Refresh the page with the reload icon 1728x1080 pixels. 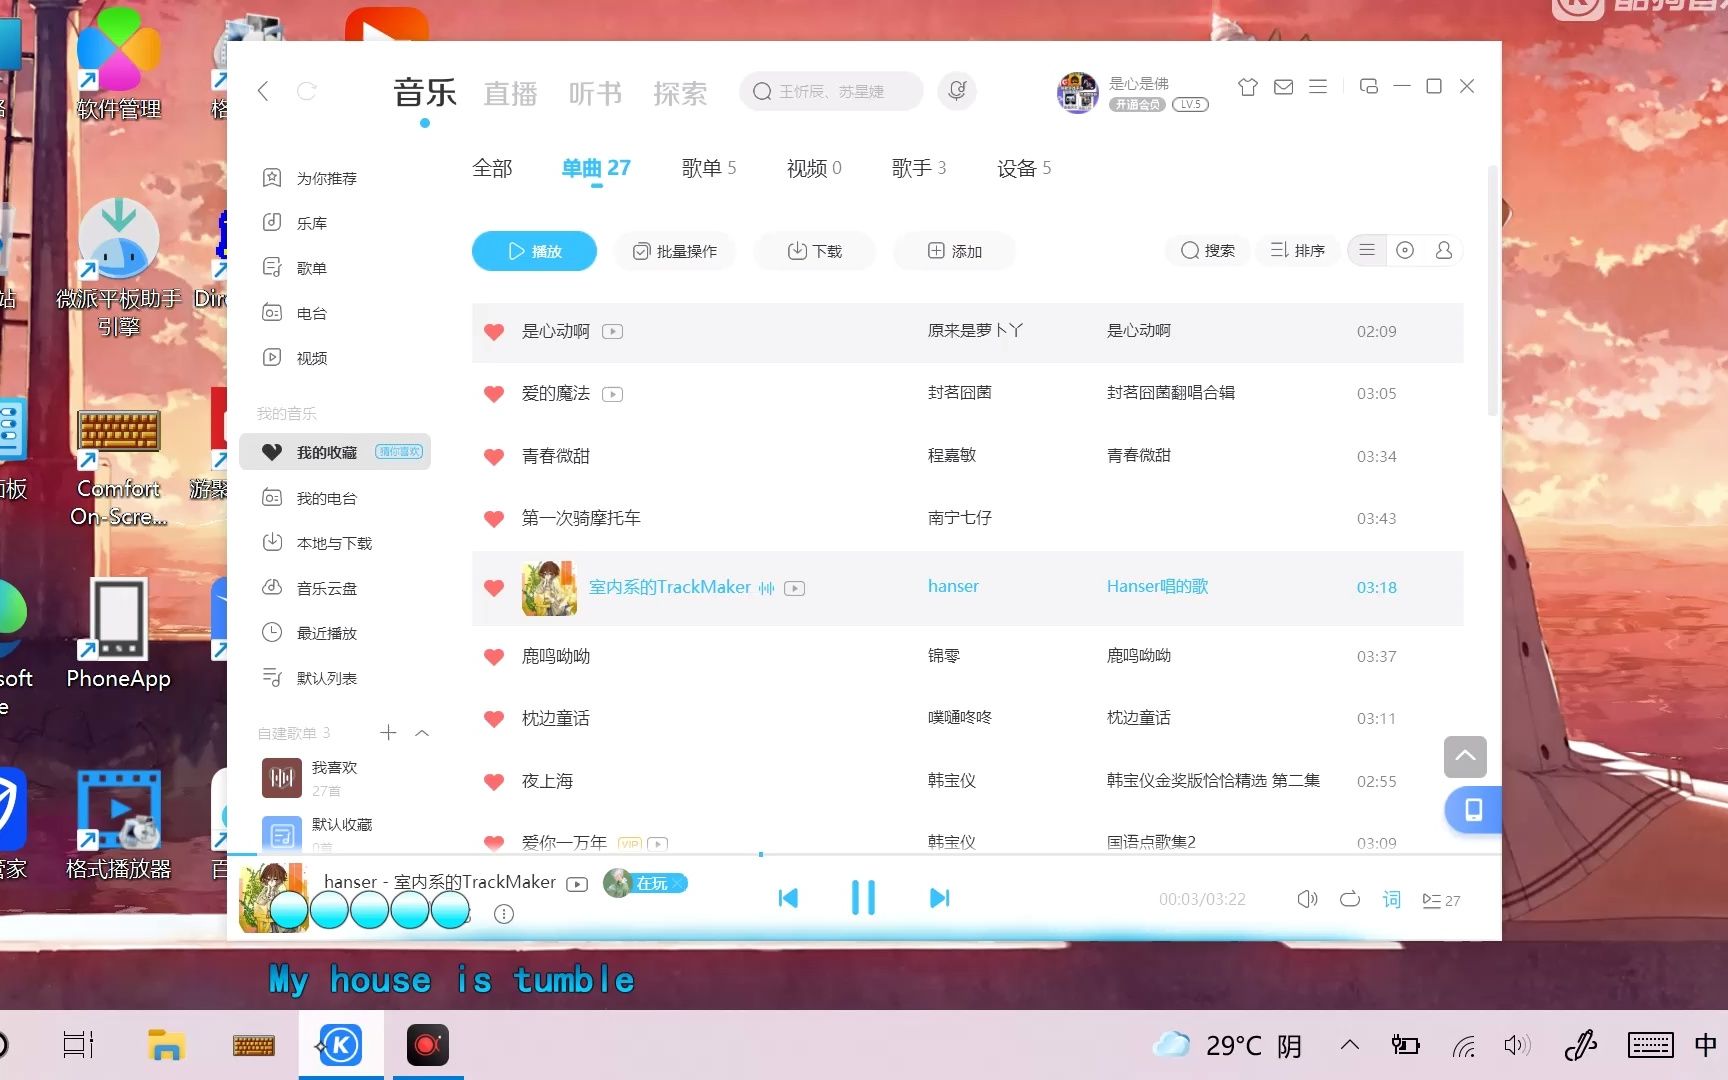point(307,91)
